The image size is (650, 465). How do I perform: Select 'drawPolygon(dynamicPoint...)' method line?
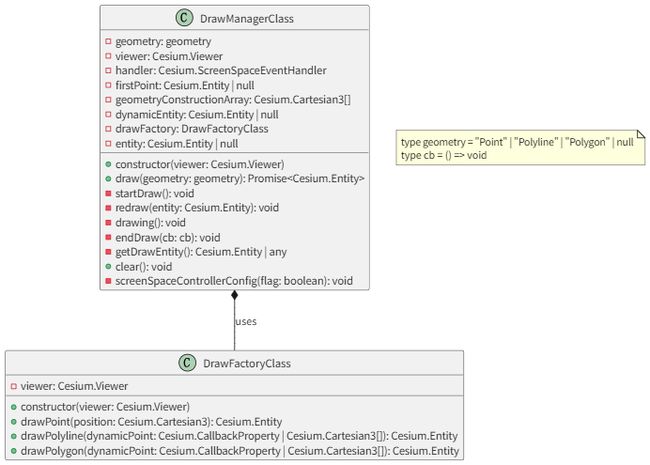pyautogui.click(x=240, y=451)
